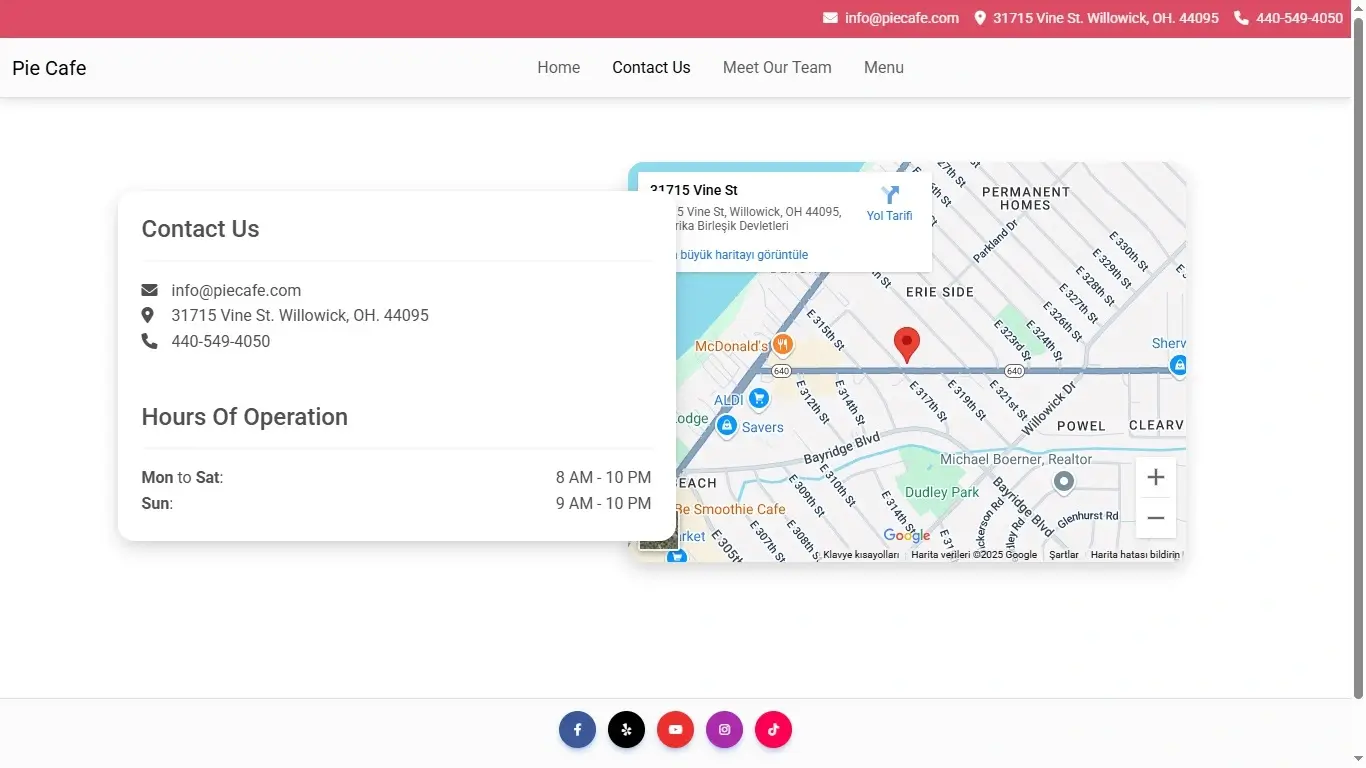1366x768 pixels.
Task: Open the YouTube social icon
Action: tap(675, 729)
